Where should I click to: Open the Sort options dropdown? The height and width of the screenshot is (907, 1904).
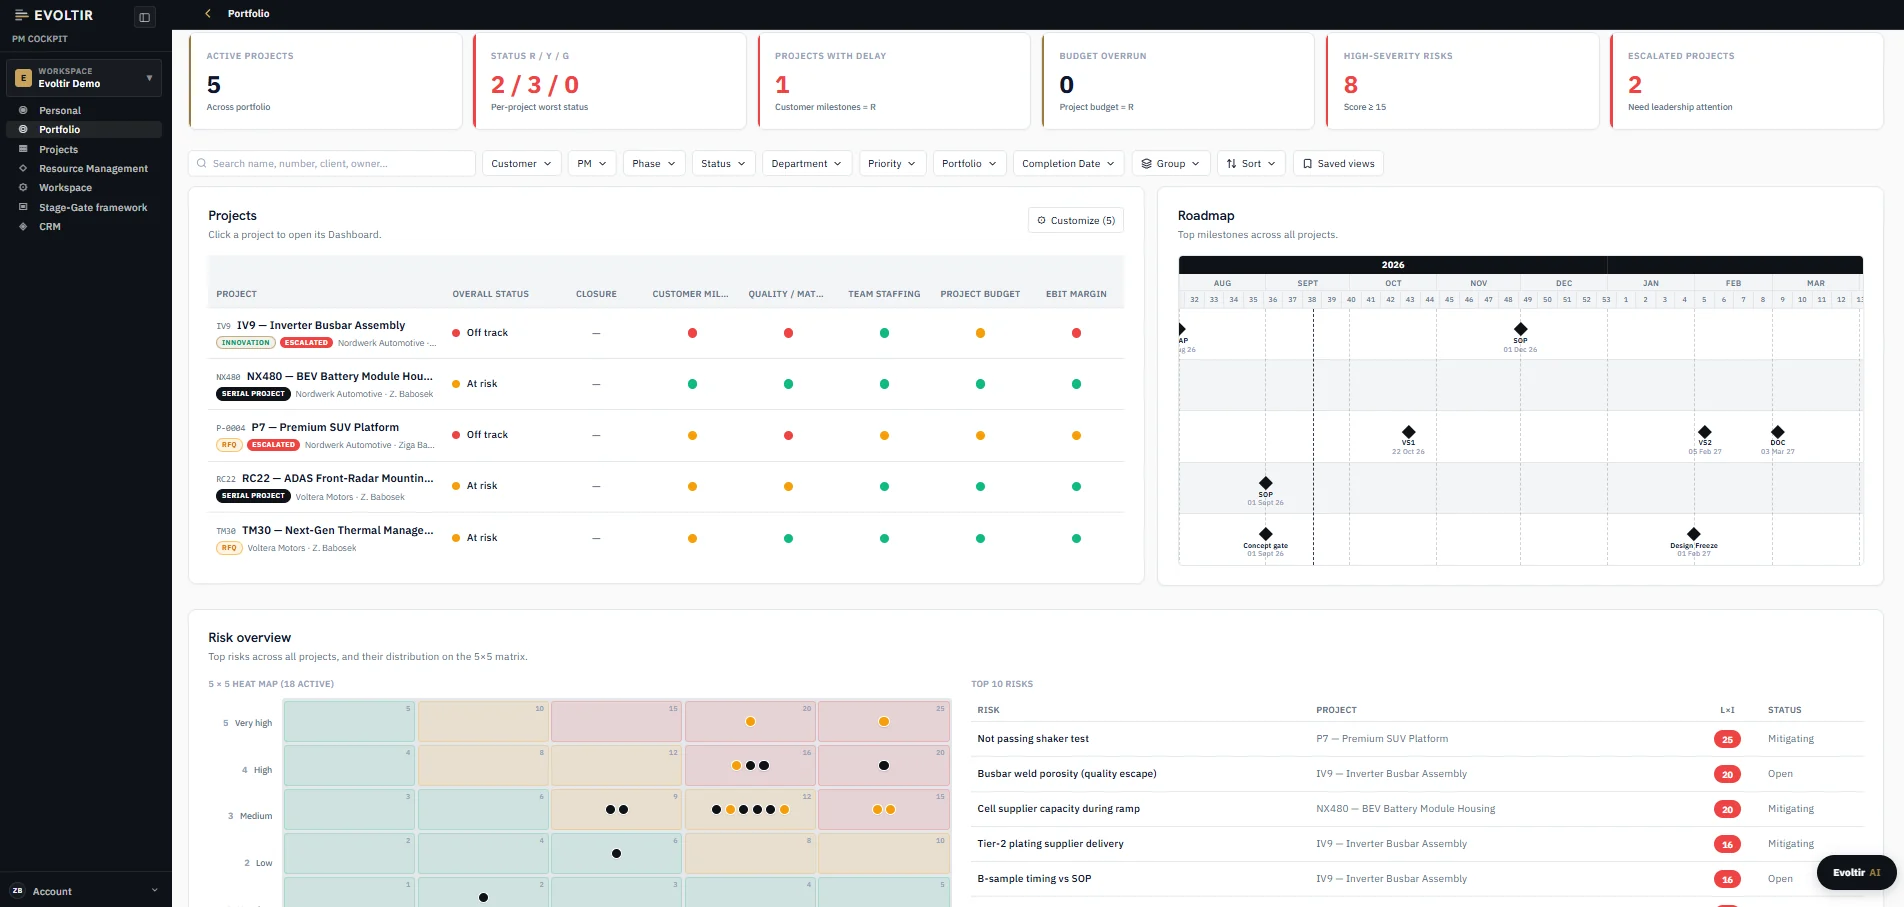tap(1251, 164)
